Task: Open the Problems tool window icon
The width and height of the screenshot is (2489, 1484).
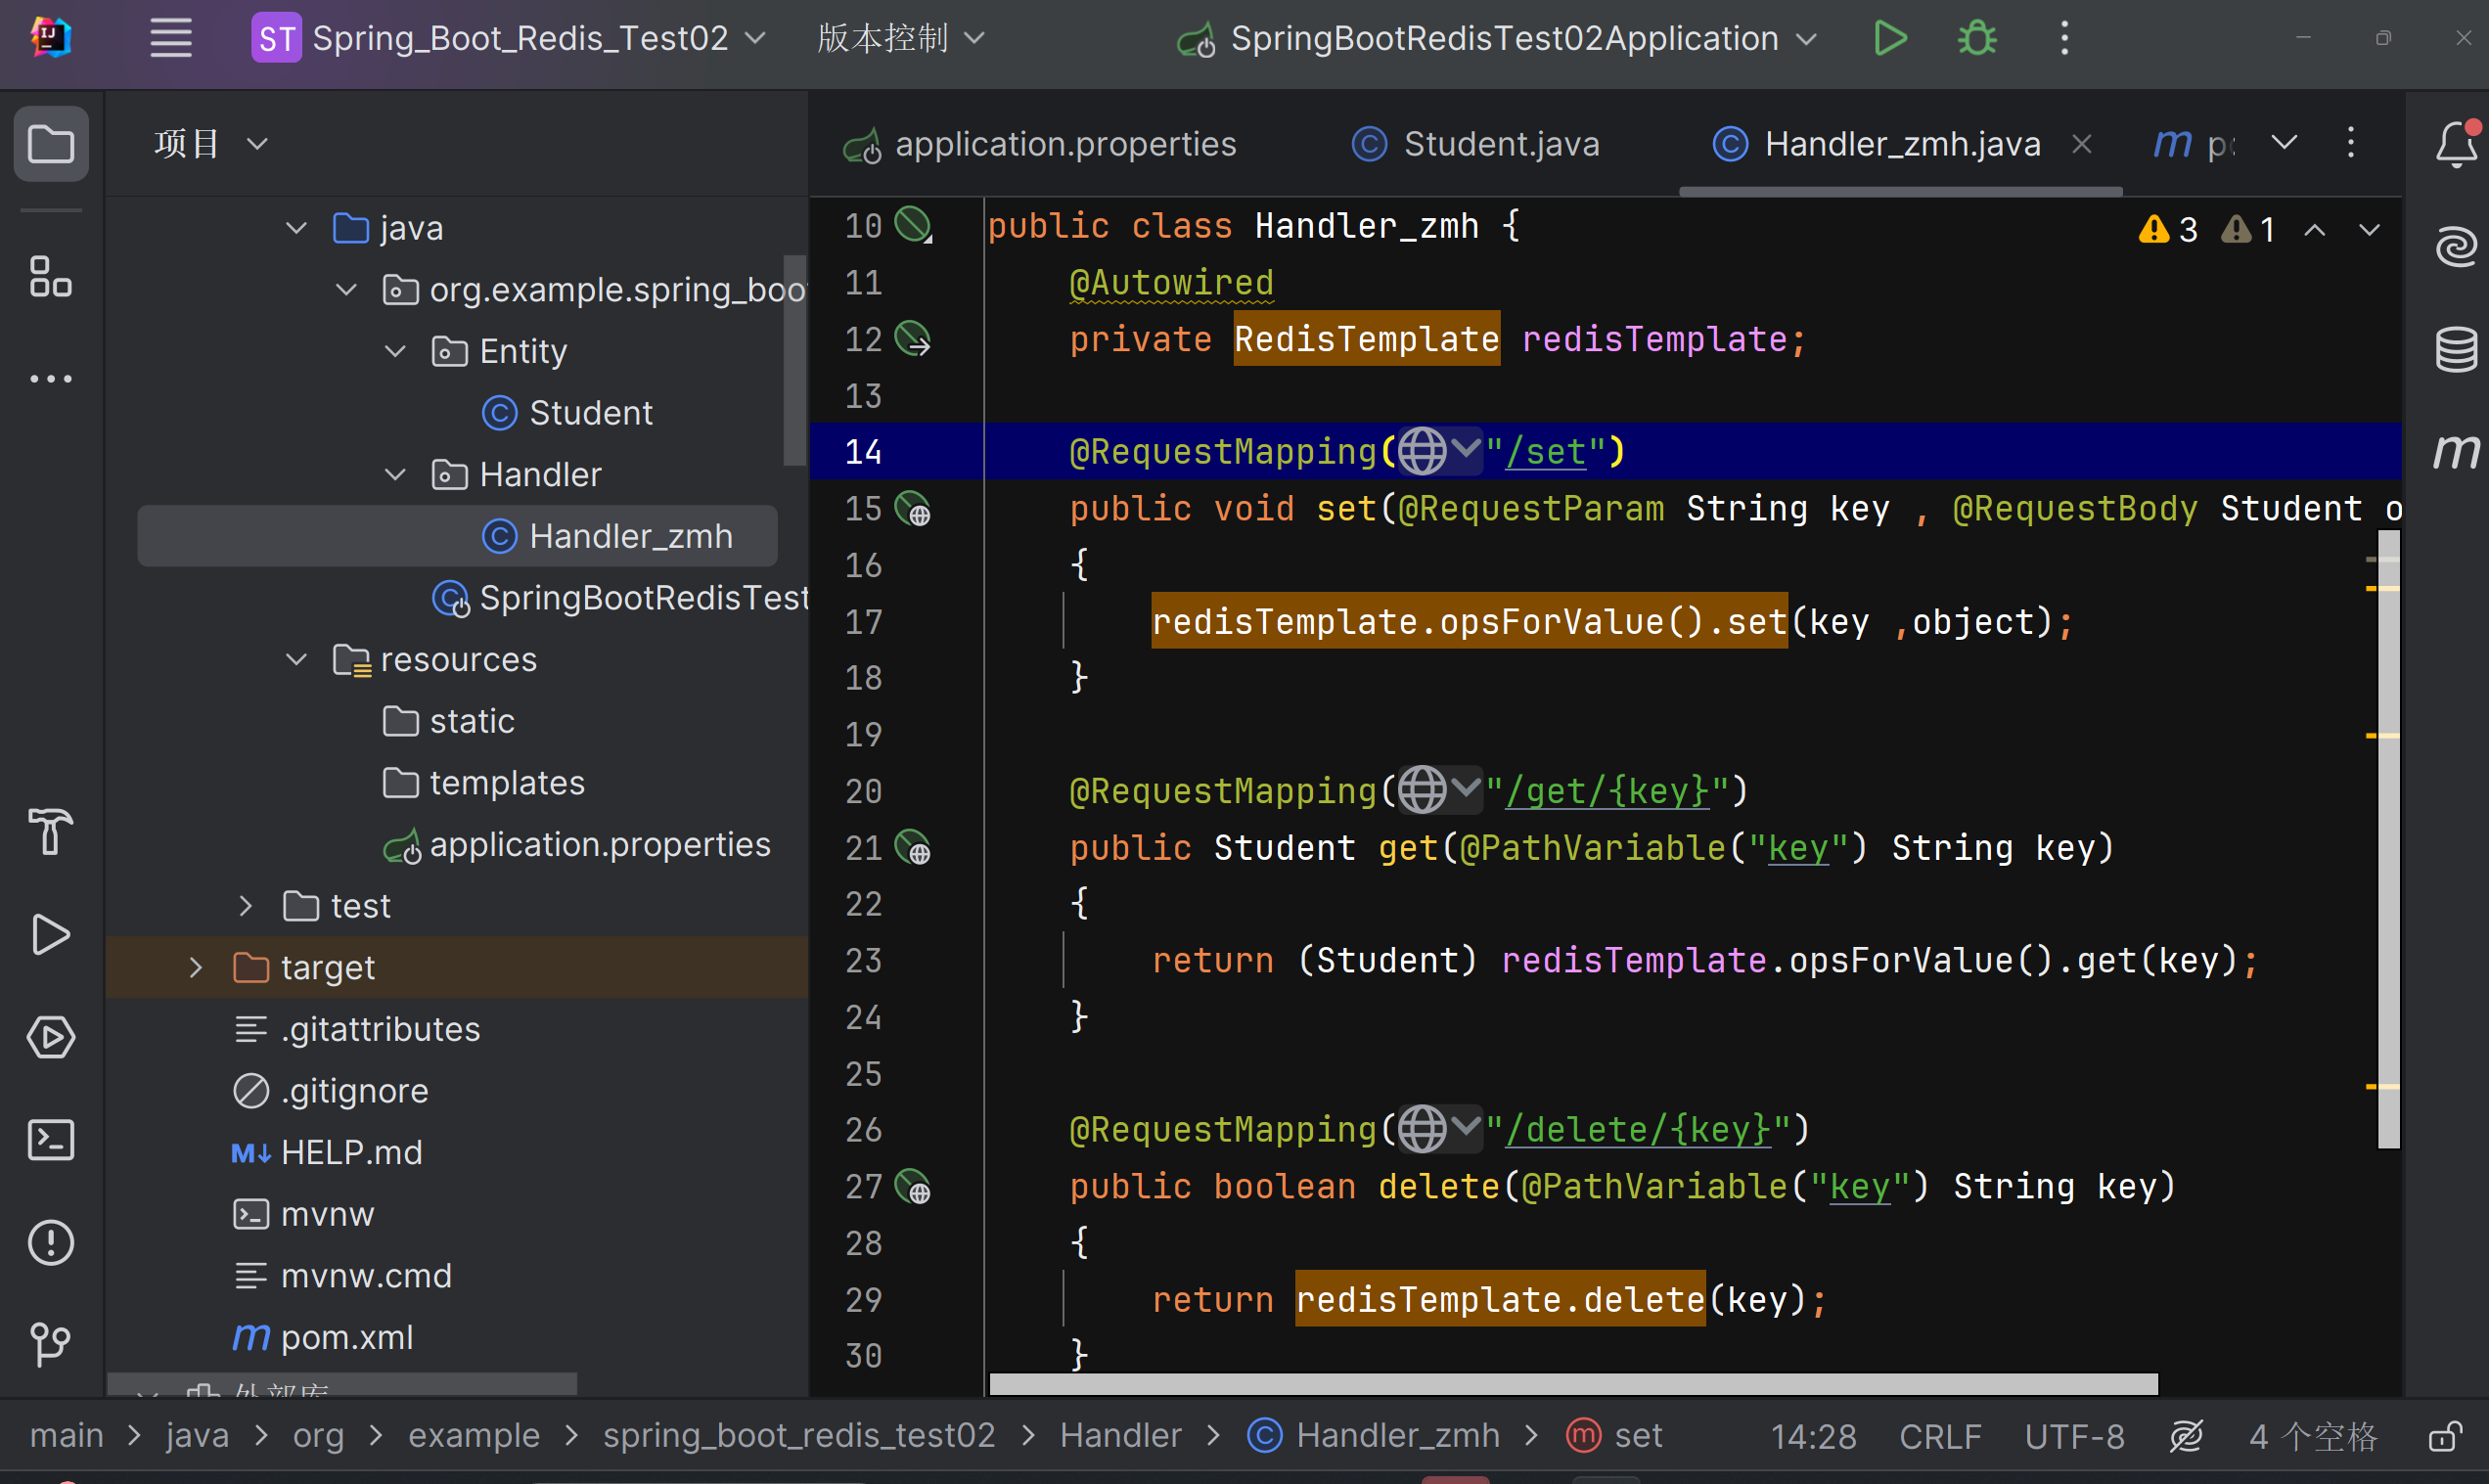Action: (x=50, y=1243)
